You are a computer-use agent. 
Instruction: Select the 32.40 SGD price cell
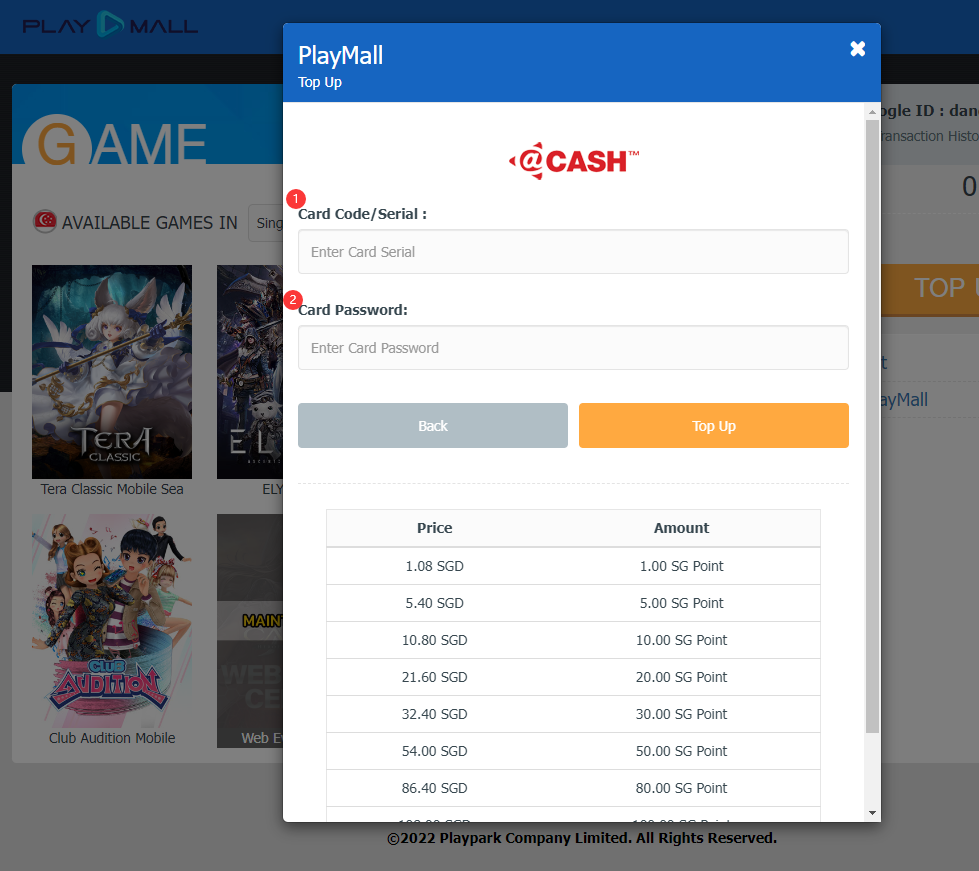pos(435,714)
